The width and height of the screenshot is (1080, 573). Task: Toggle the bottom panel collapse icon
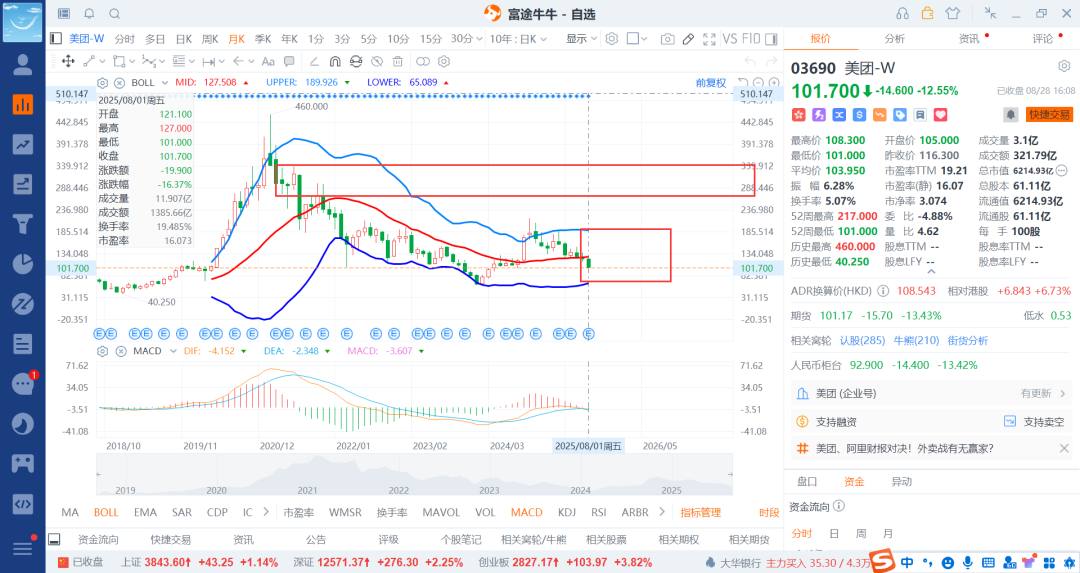tap(54, 539)
